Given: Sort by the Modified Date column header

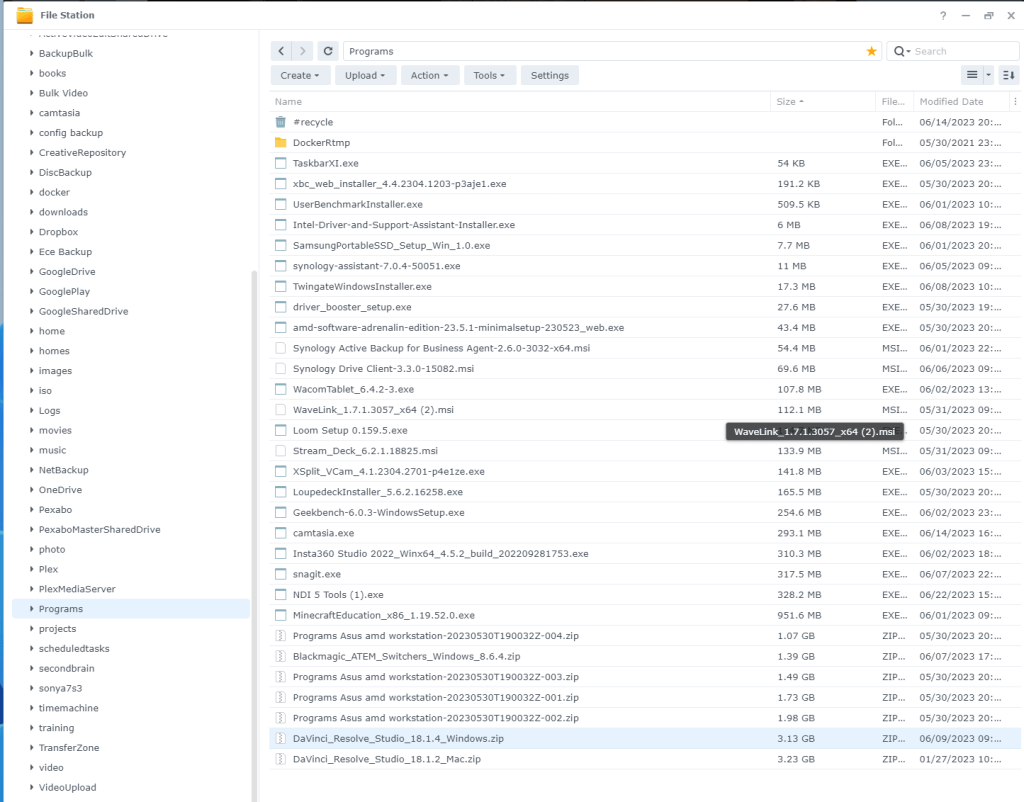Looking at the screenshot, I should 960,101.
